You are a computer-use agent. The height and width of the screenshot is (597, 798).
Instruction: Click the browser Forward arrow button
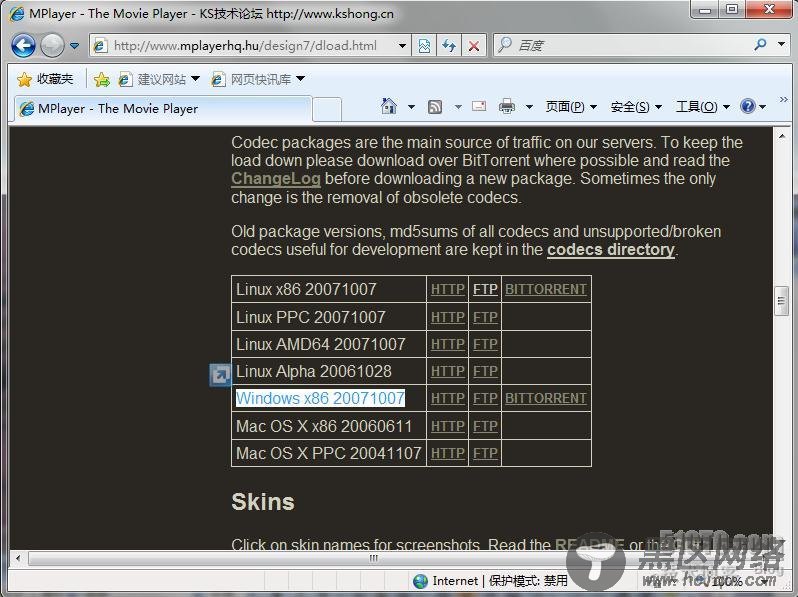coord(52,46)
